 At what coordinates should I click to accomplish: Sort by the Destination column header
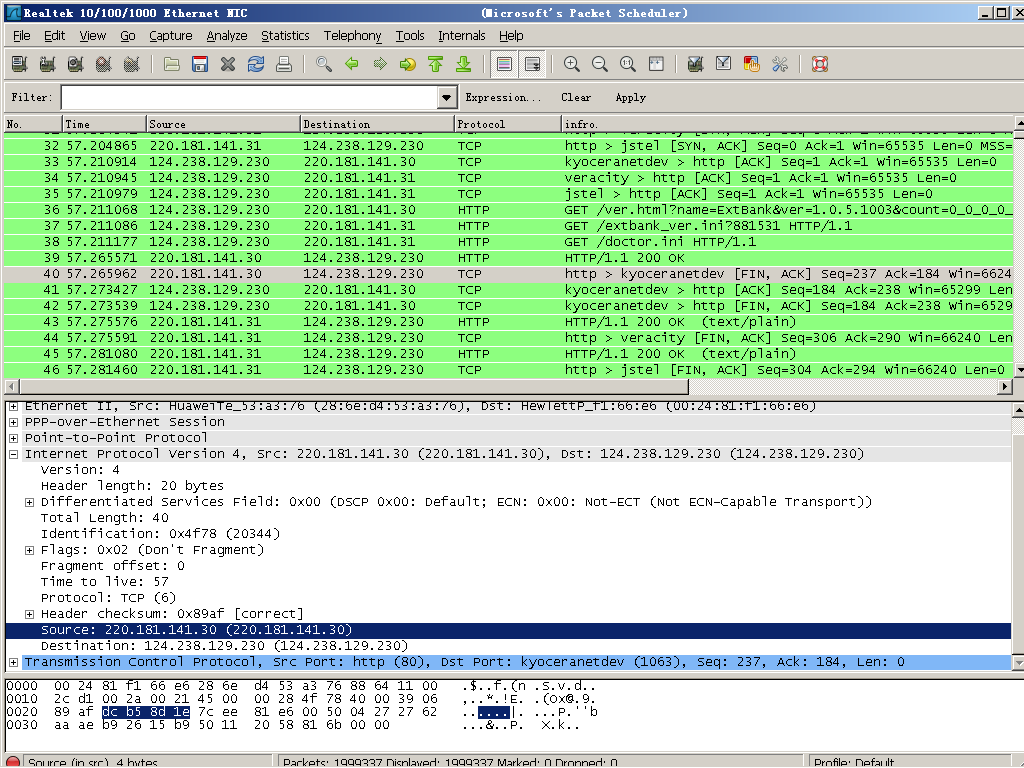tap(377, 124)
